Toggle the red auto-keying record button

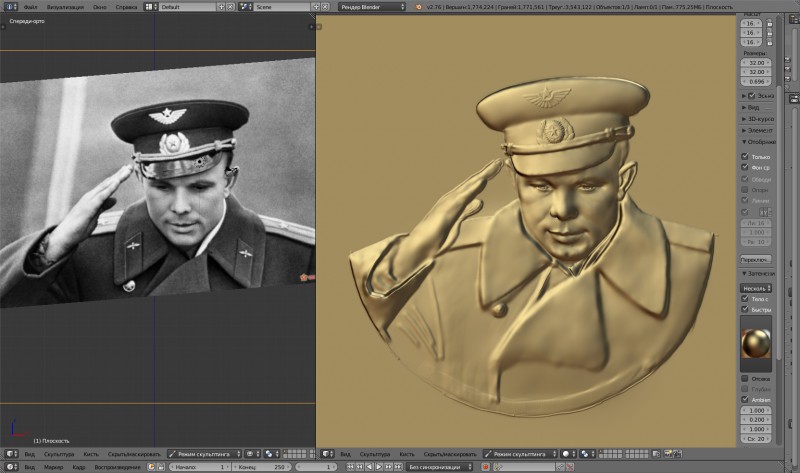click(x=485, y=467)
